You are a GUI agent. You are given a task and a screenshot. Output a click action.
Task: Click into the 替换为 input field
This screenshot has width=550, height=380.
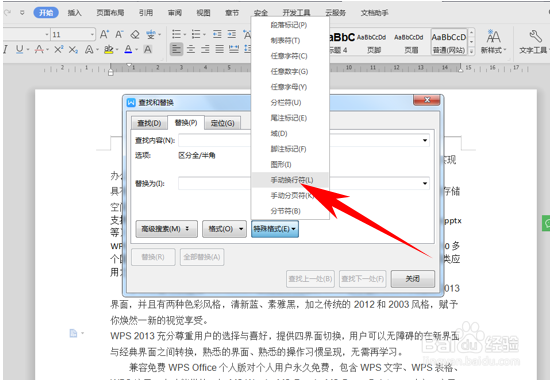(x=304, y=184)
